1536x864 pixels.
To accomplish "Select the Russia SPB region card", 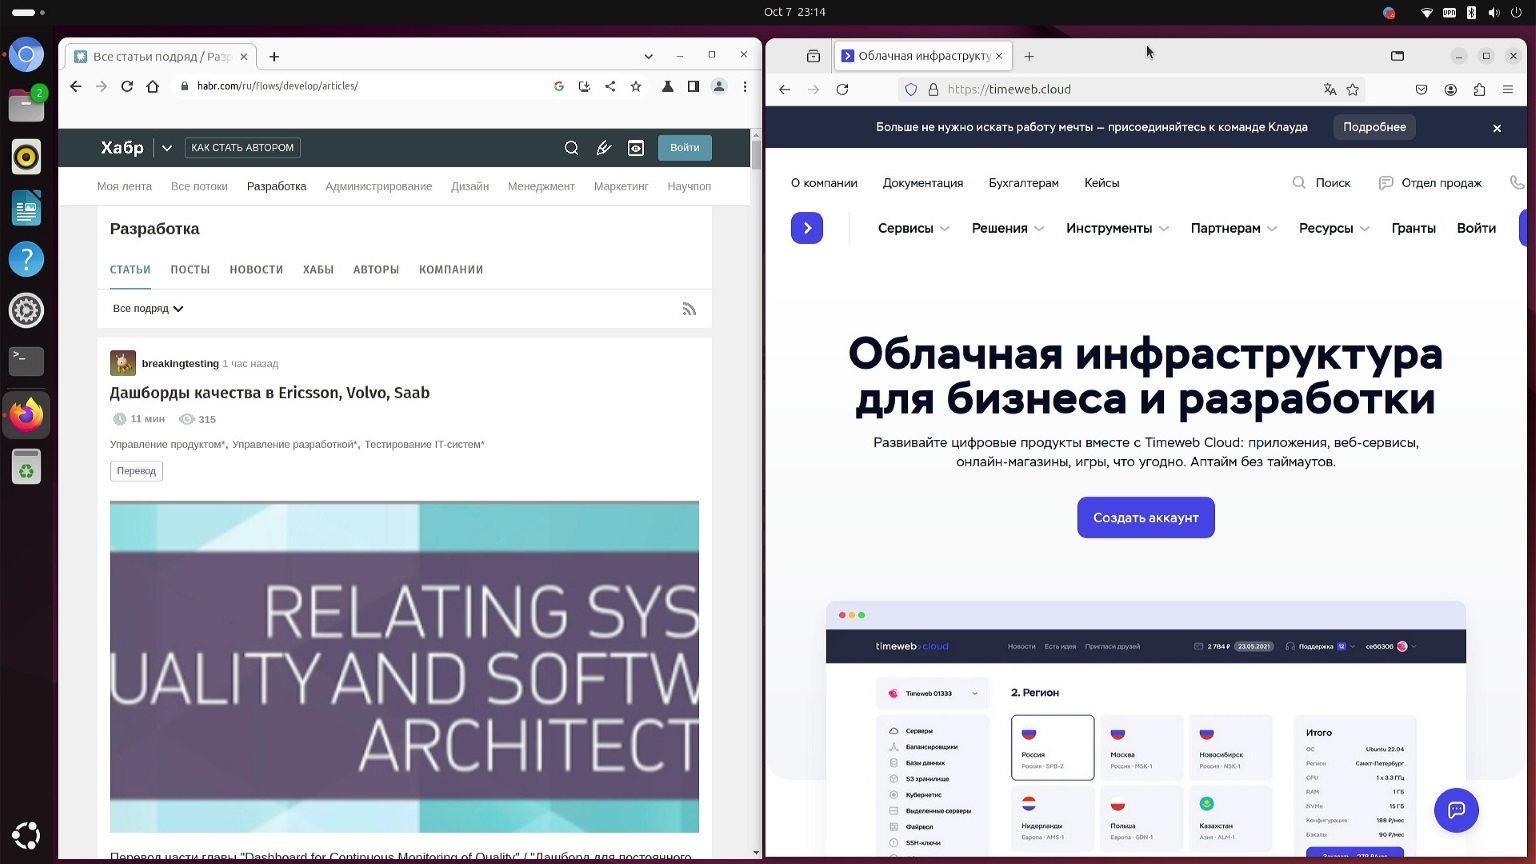I will click(1052, 747).
